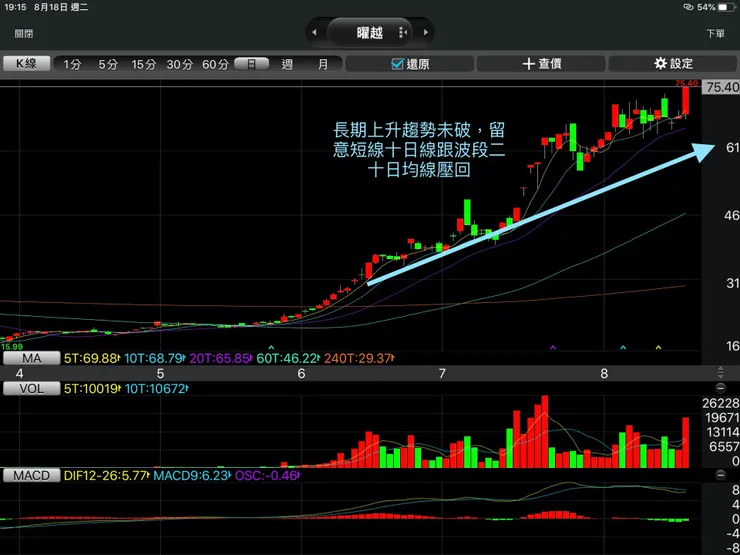This screenshot has height=555, width=740.
Task: Go to next stock with right arrow
Action: point(426,33)
